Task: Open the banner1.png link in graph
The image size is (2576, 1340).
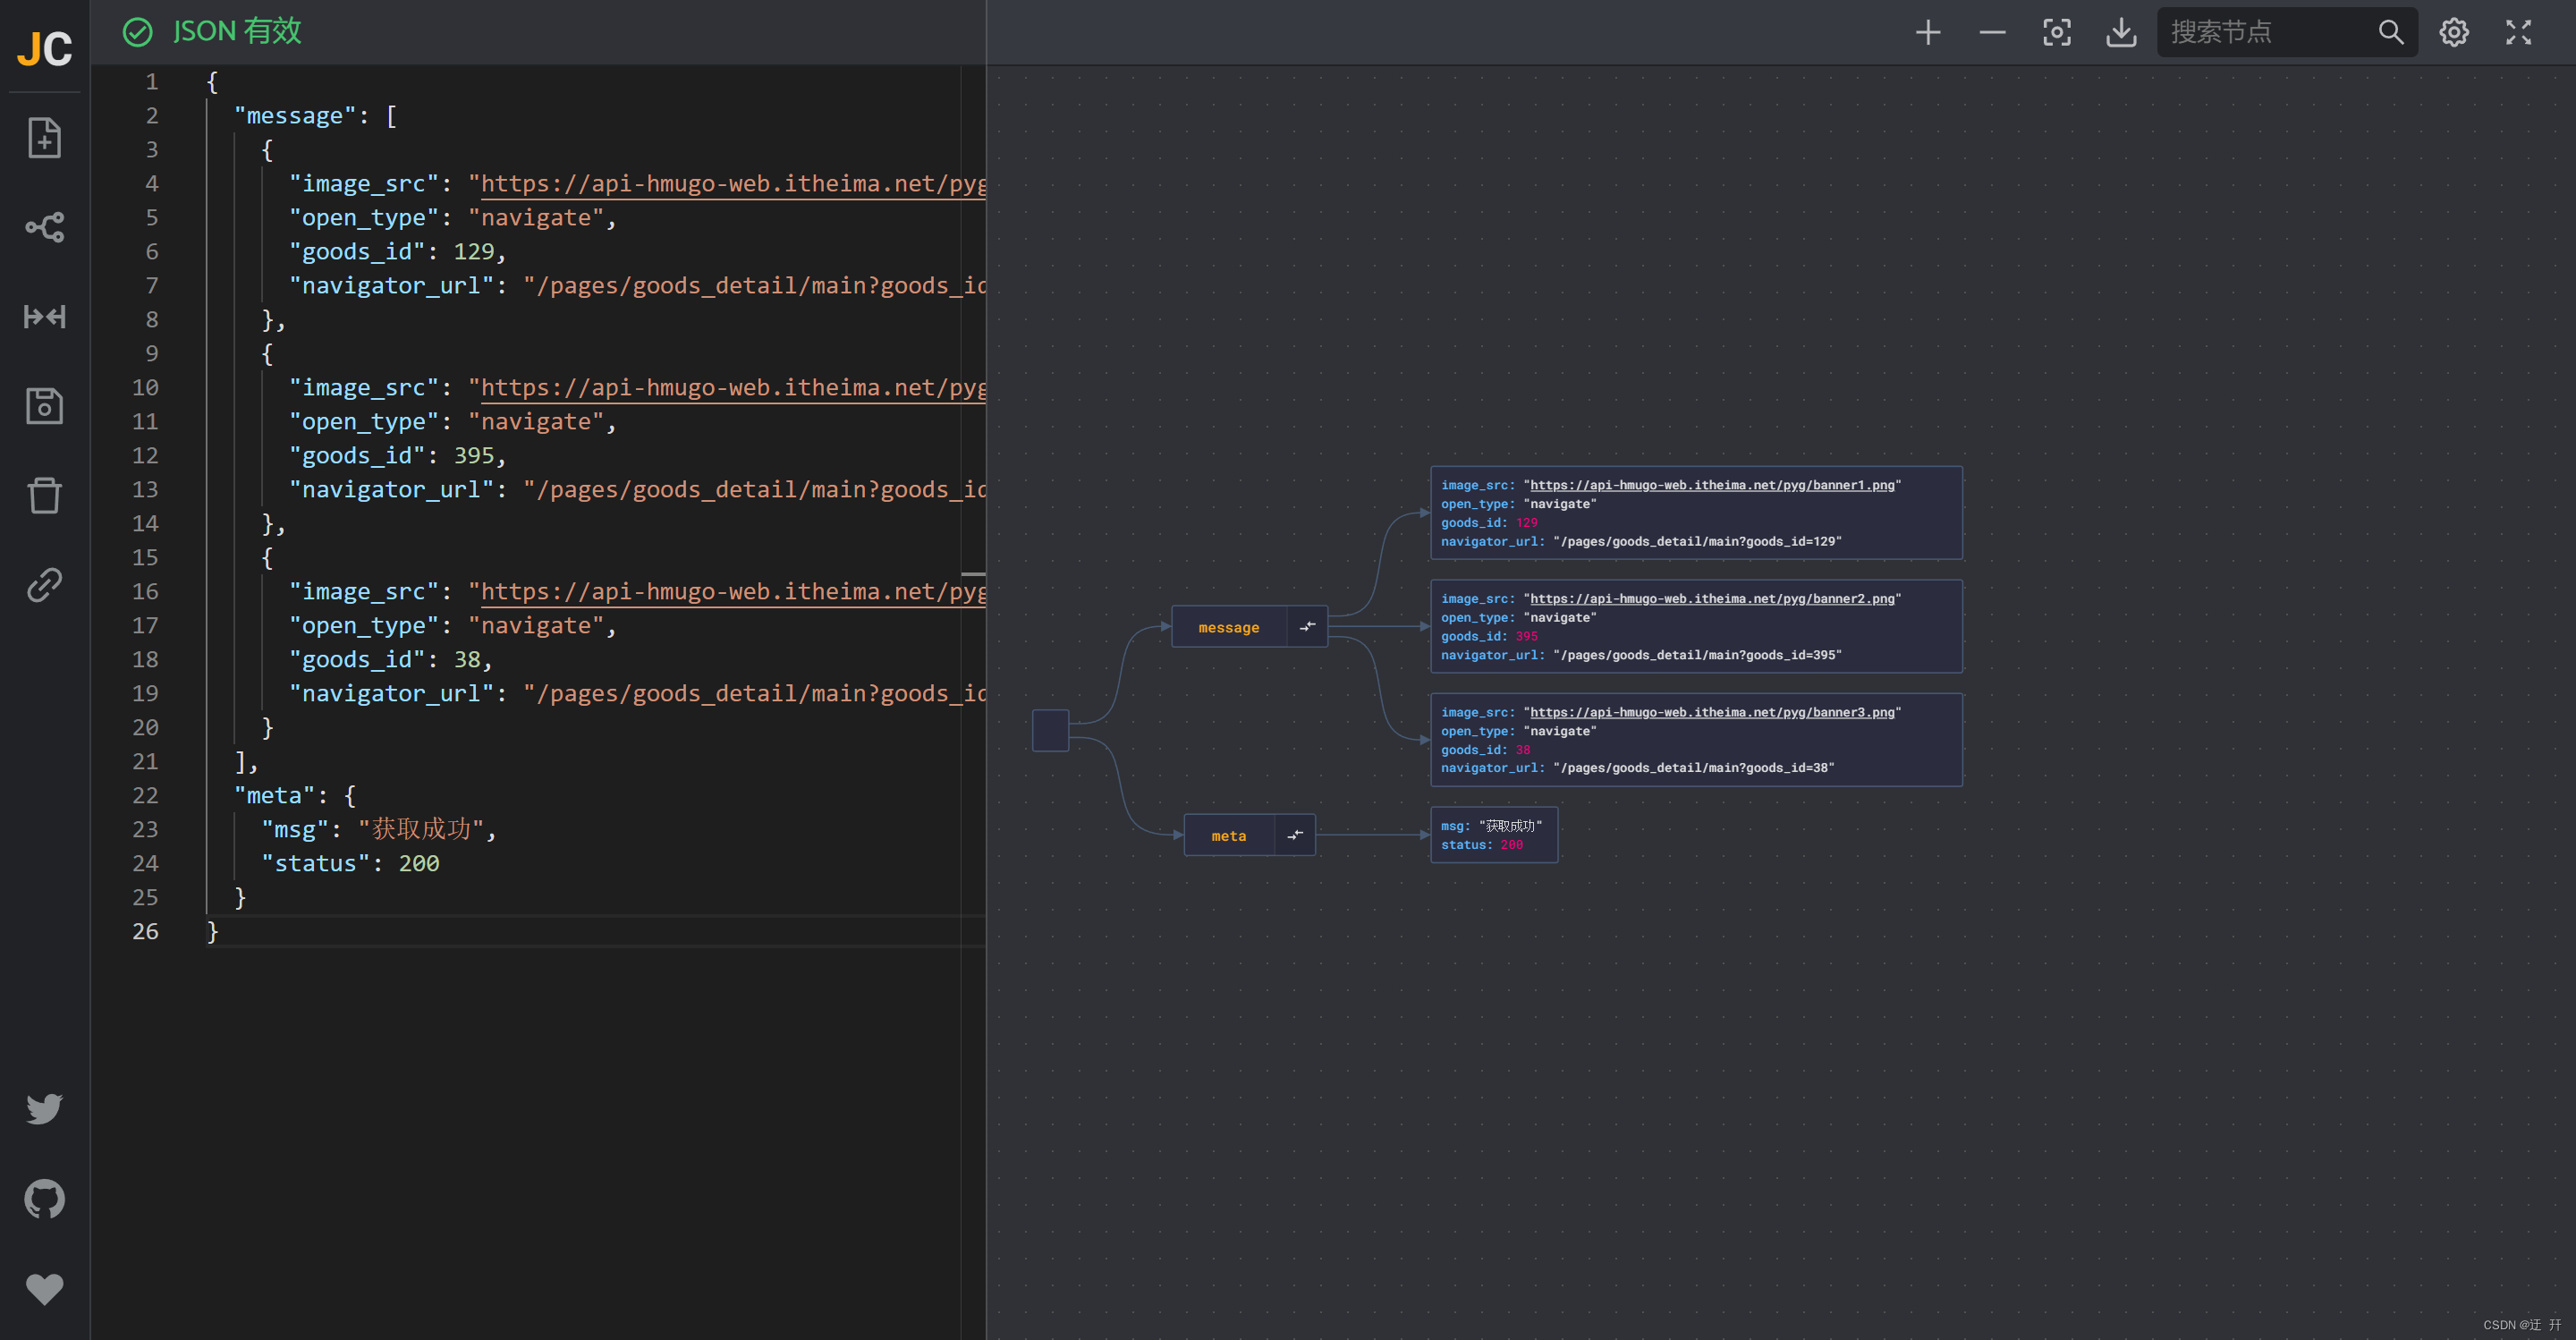Action: pyautogui.click(x=1712, y=485)
